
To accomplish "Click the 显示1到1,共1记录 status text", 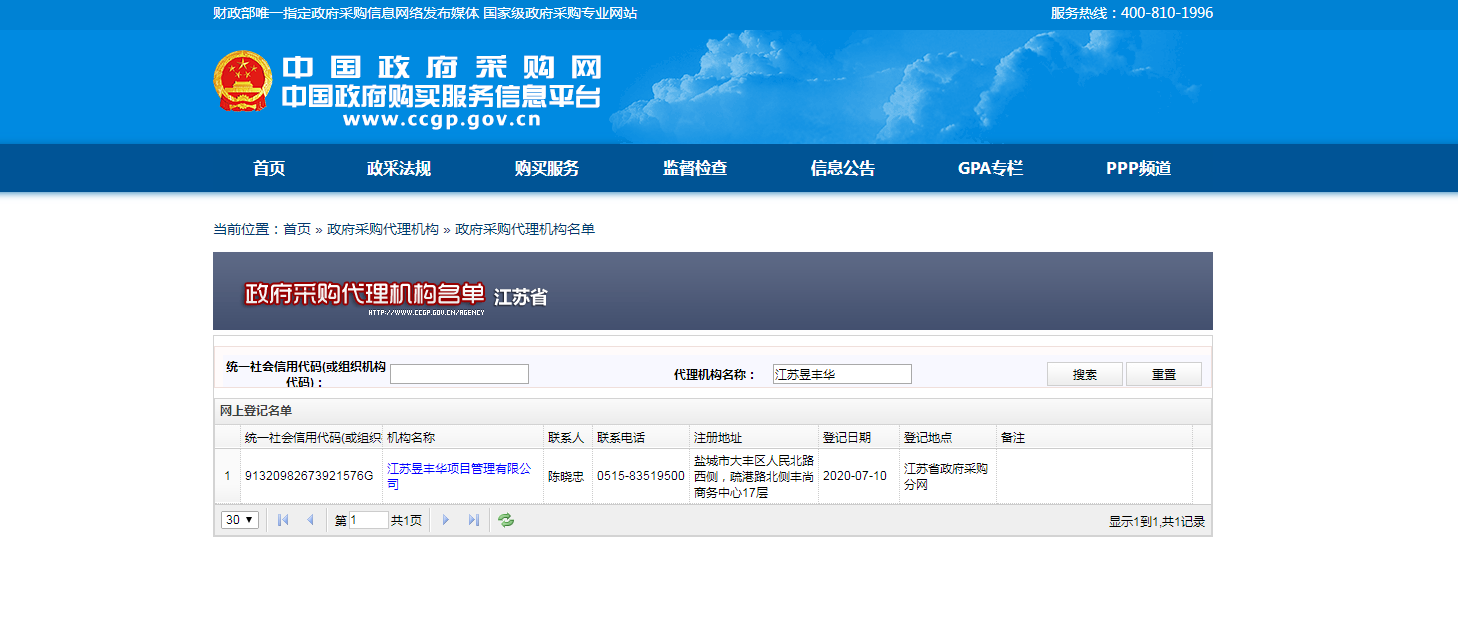I will 1157,521.
